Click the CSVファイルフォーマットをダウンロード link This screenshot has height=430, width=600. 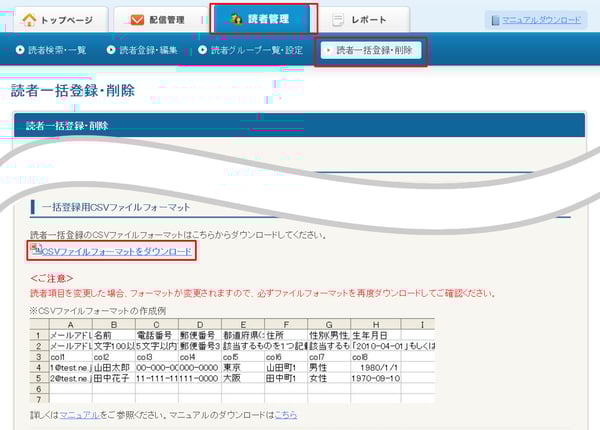click(x=116, y=251)
